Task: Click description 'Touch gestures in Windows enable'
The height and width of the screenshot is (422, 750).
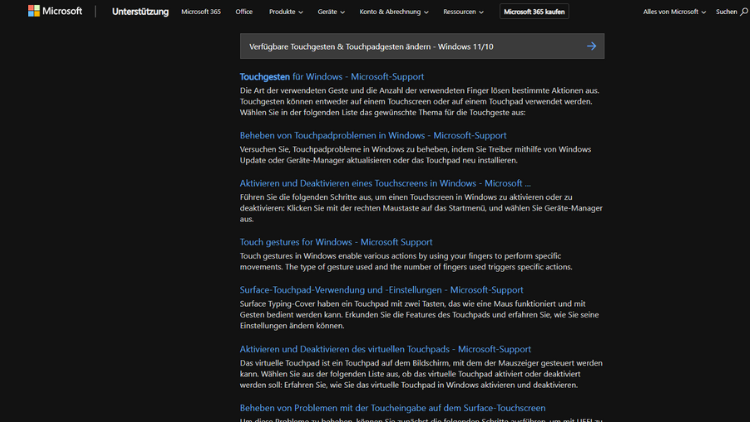Action: click(406, 261)
